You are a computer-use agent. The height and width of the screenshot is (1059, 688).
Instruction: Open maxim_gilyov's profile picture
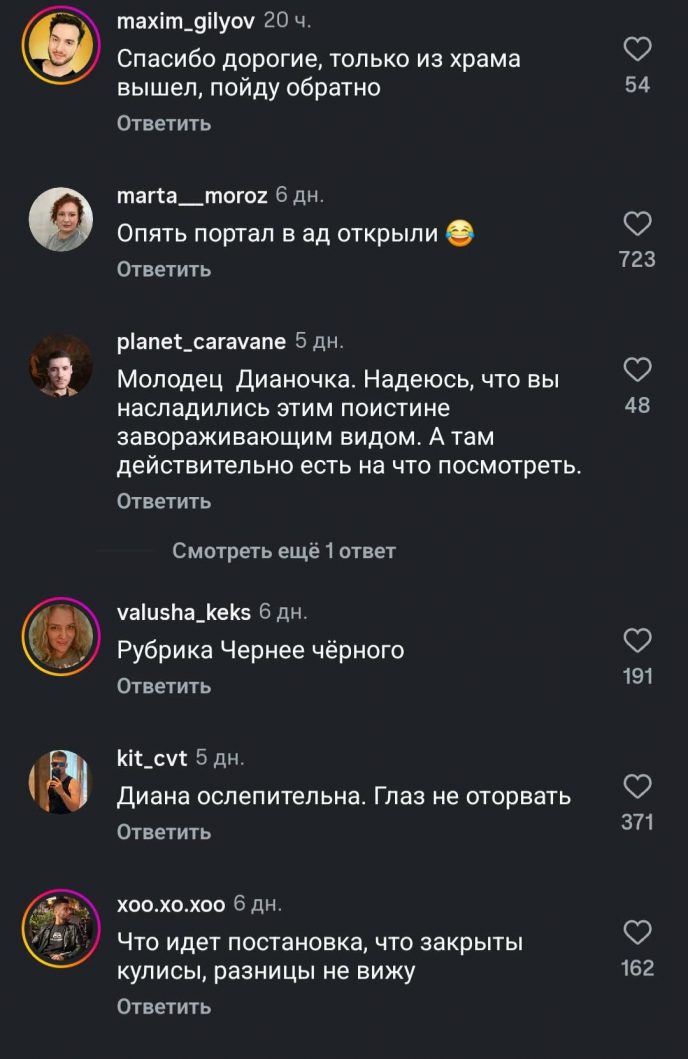coord(60,47)
